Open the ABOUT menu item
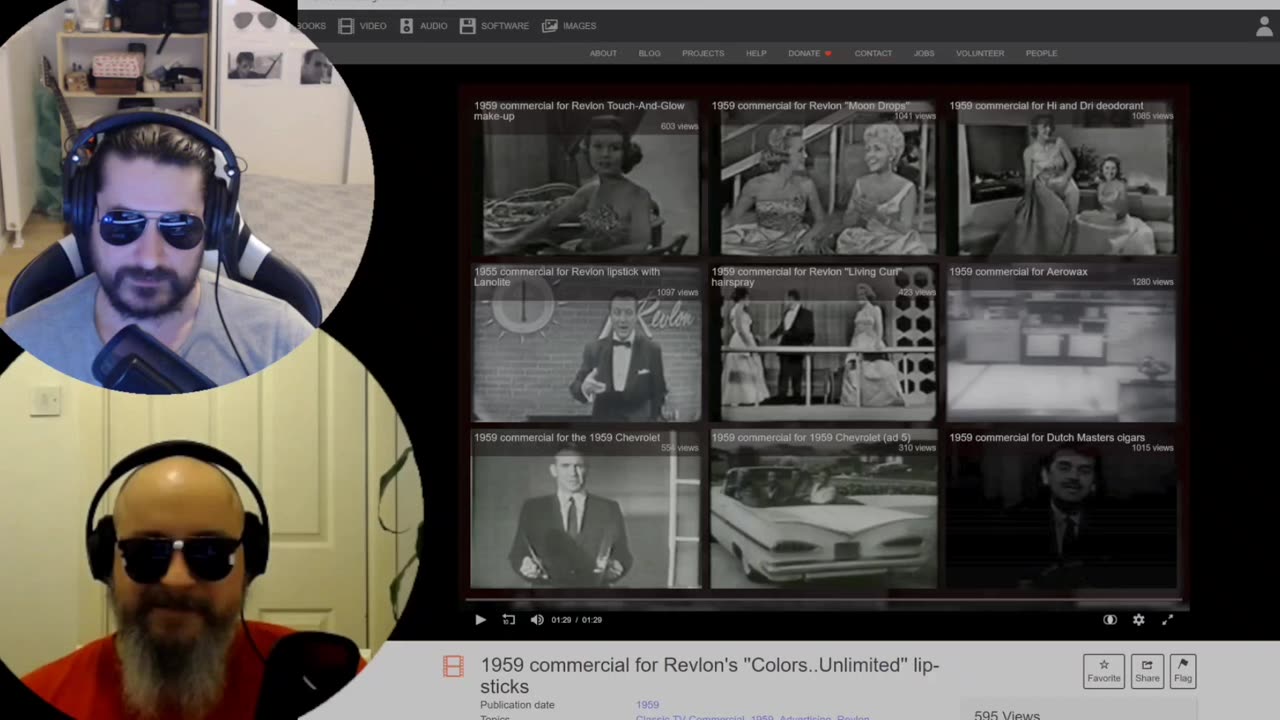This screenshot has width=1280, height=720. tap(603, 53)
